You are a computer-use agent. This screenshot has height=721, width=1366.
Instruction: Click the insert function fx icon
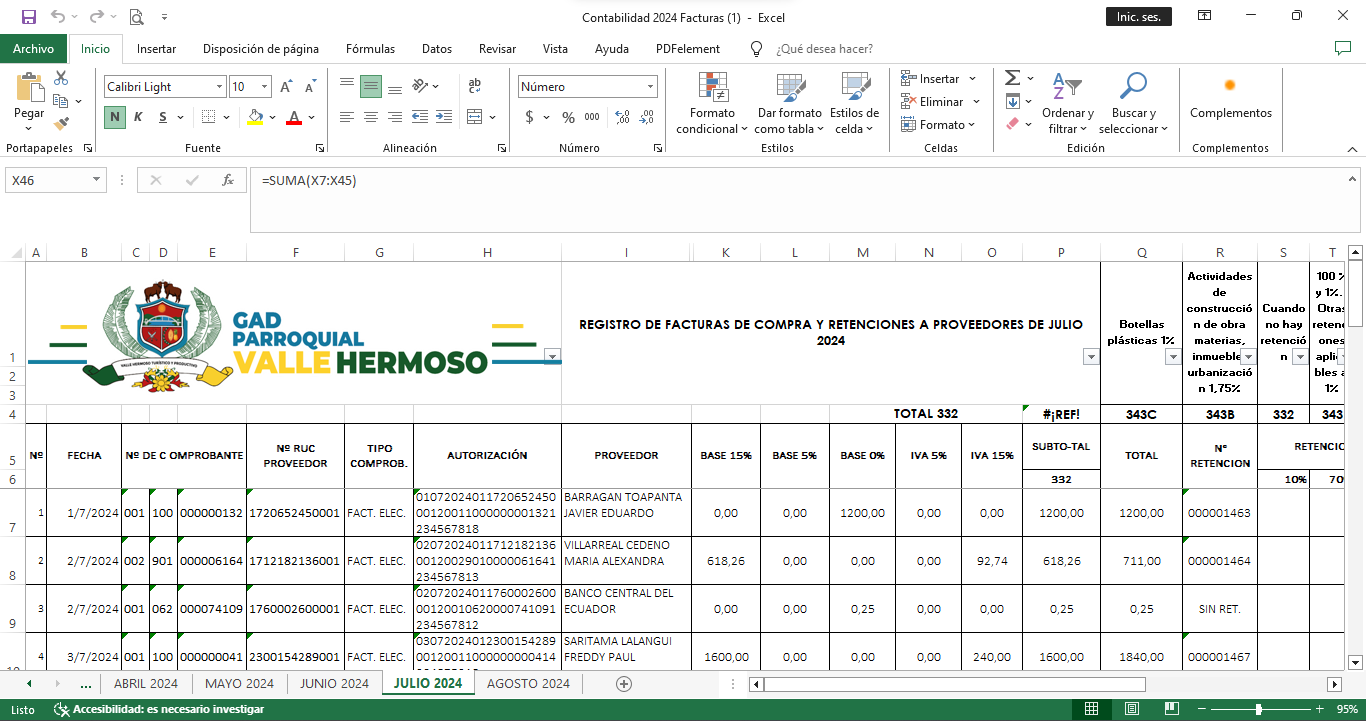[228, 181]
